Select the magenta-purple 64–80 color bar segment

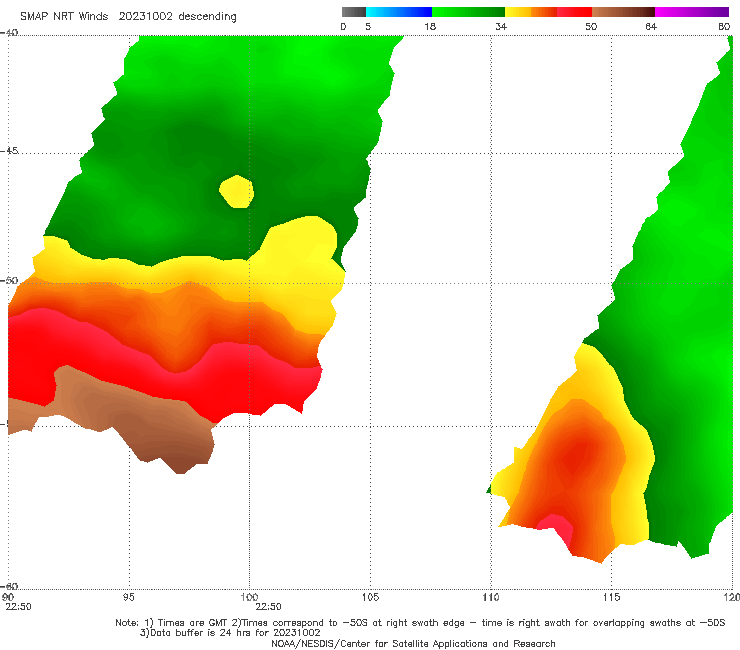coord(692,12)
